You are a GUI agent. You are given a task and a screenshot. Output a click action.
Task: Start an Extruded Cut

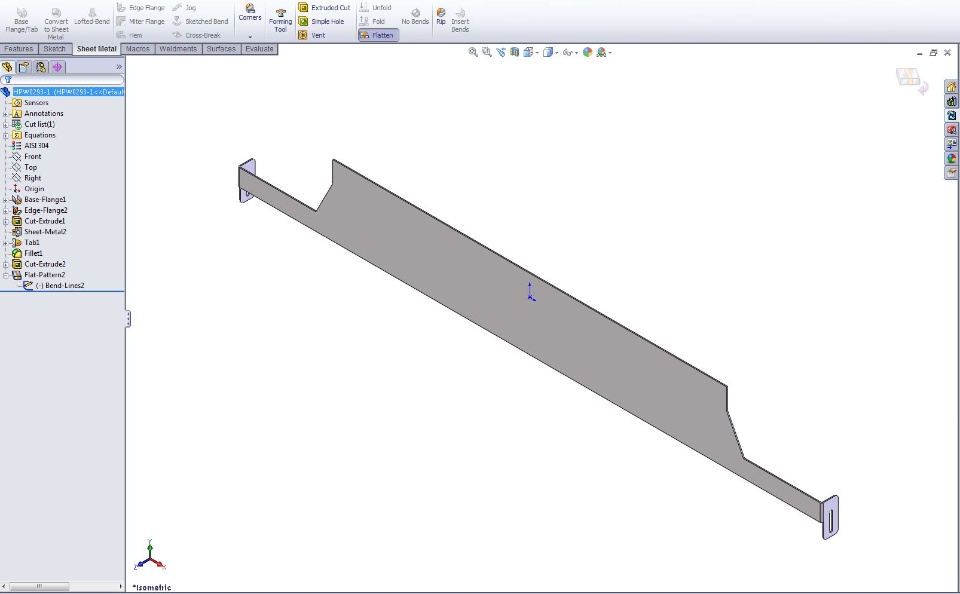click(324, 7)
